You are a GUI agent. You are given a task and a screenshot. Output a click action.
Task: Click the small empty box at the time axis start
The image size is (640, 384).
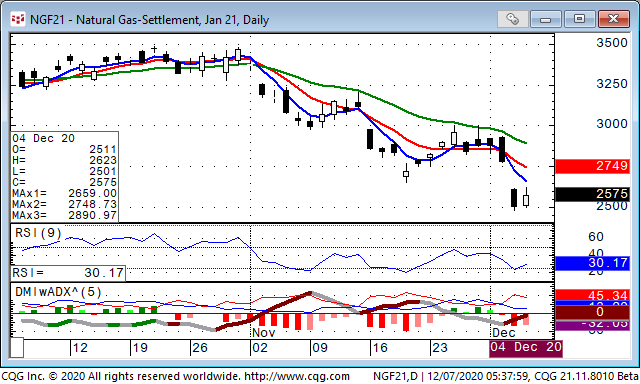click(17, 348)
